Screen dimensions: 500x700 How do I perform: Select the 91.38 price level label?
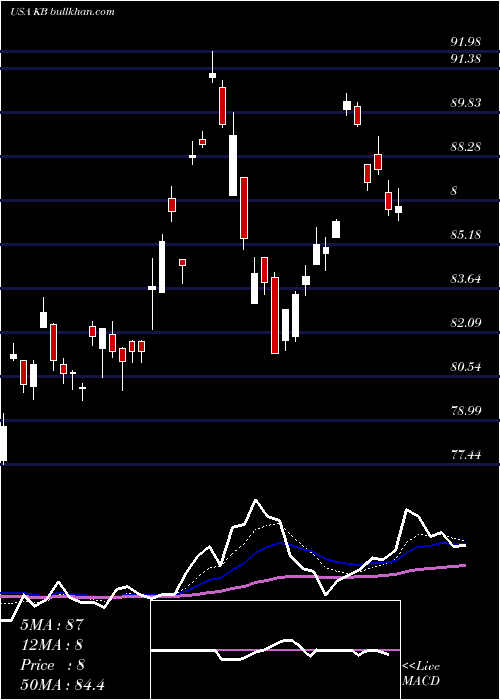[x=466, y=58]
